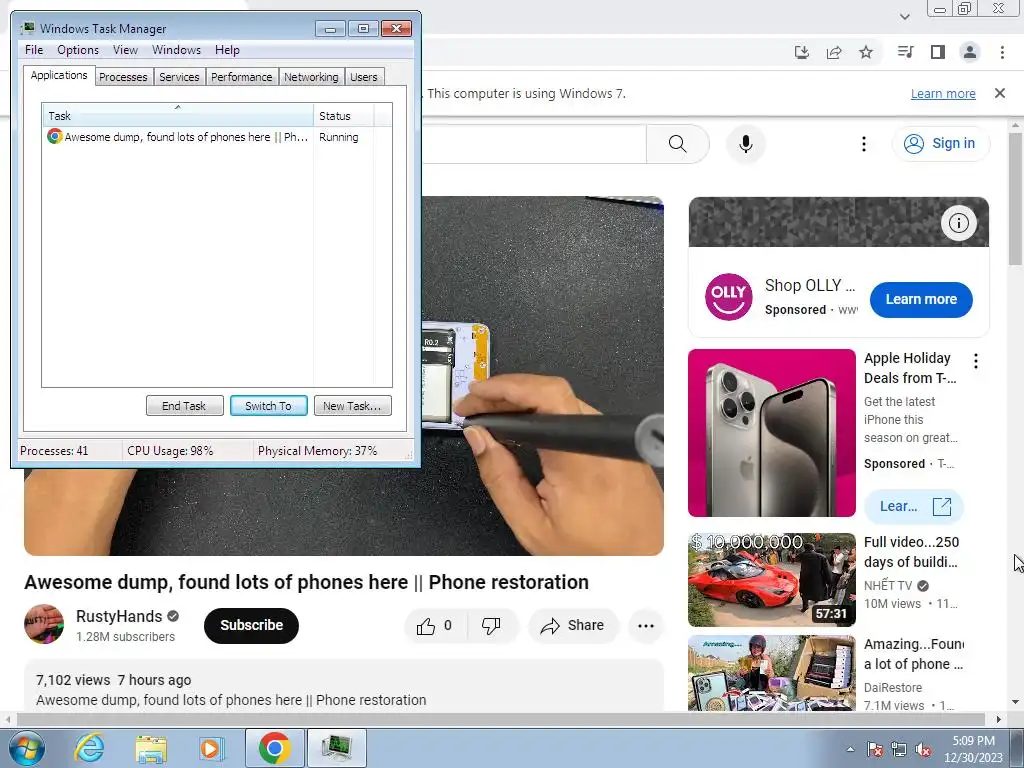
Task: Switch to the Processes tab
Action: [123, 77]
